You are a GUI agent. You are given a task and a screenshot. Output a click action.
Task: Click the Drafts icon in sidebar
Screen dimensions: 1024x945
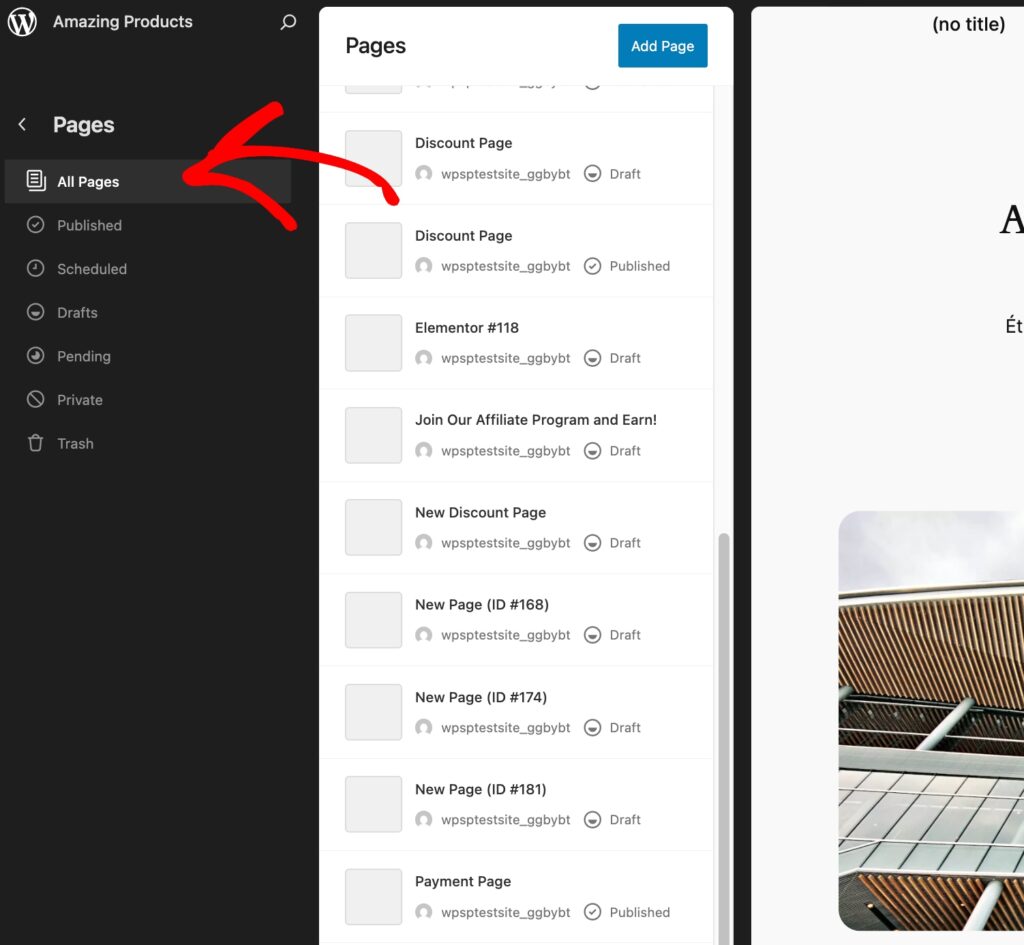click(36, 312)
